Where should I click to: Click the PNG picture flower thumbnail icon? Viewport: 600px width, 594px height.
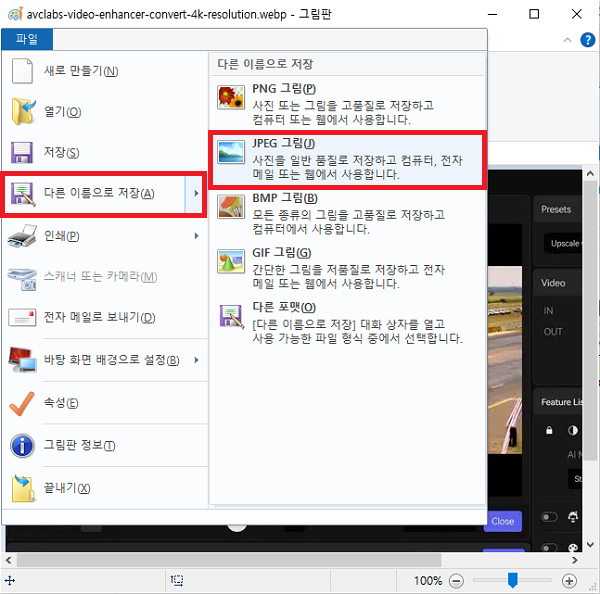point(231,97)
